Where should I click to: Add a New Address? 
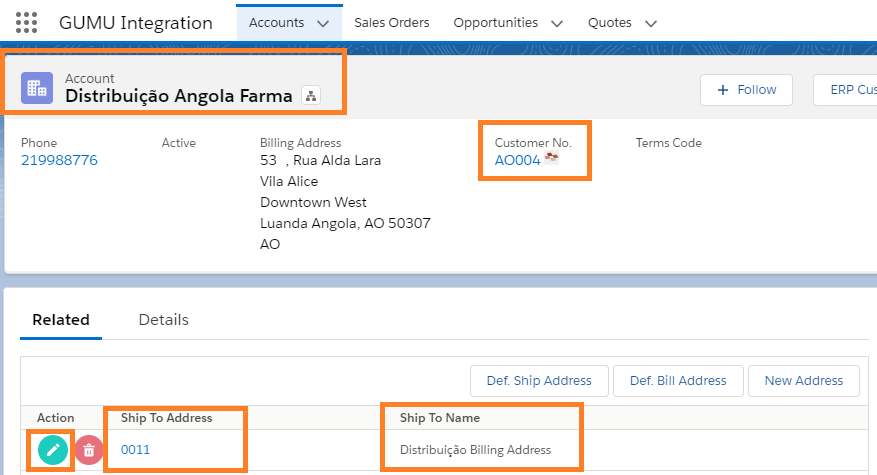click(x=804, y=381)
